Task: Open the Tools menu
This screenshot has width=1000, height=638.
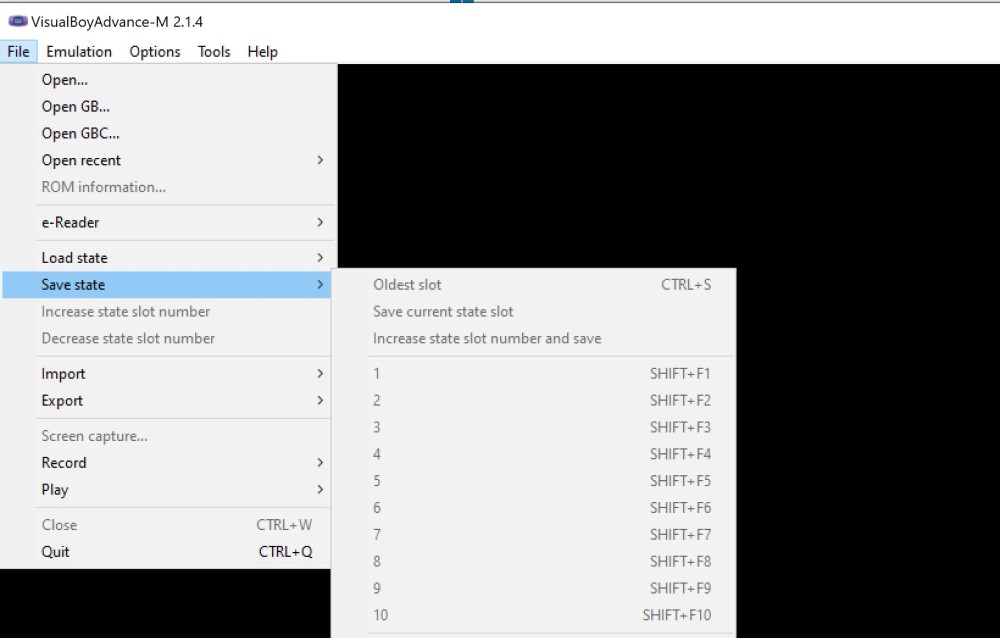Action: click(213, 51)
